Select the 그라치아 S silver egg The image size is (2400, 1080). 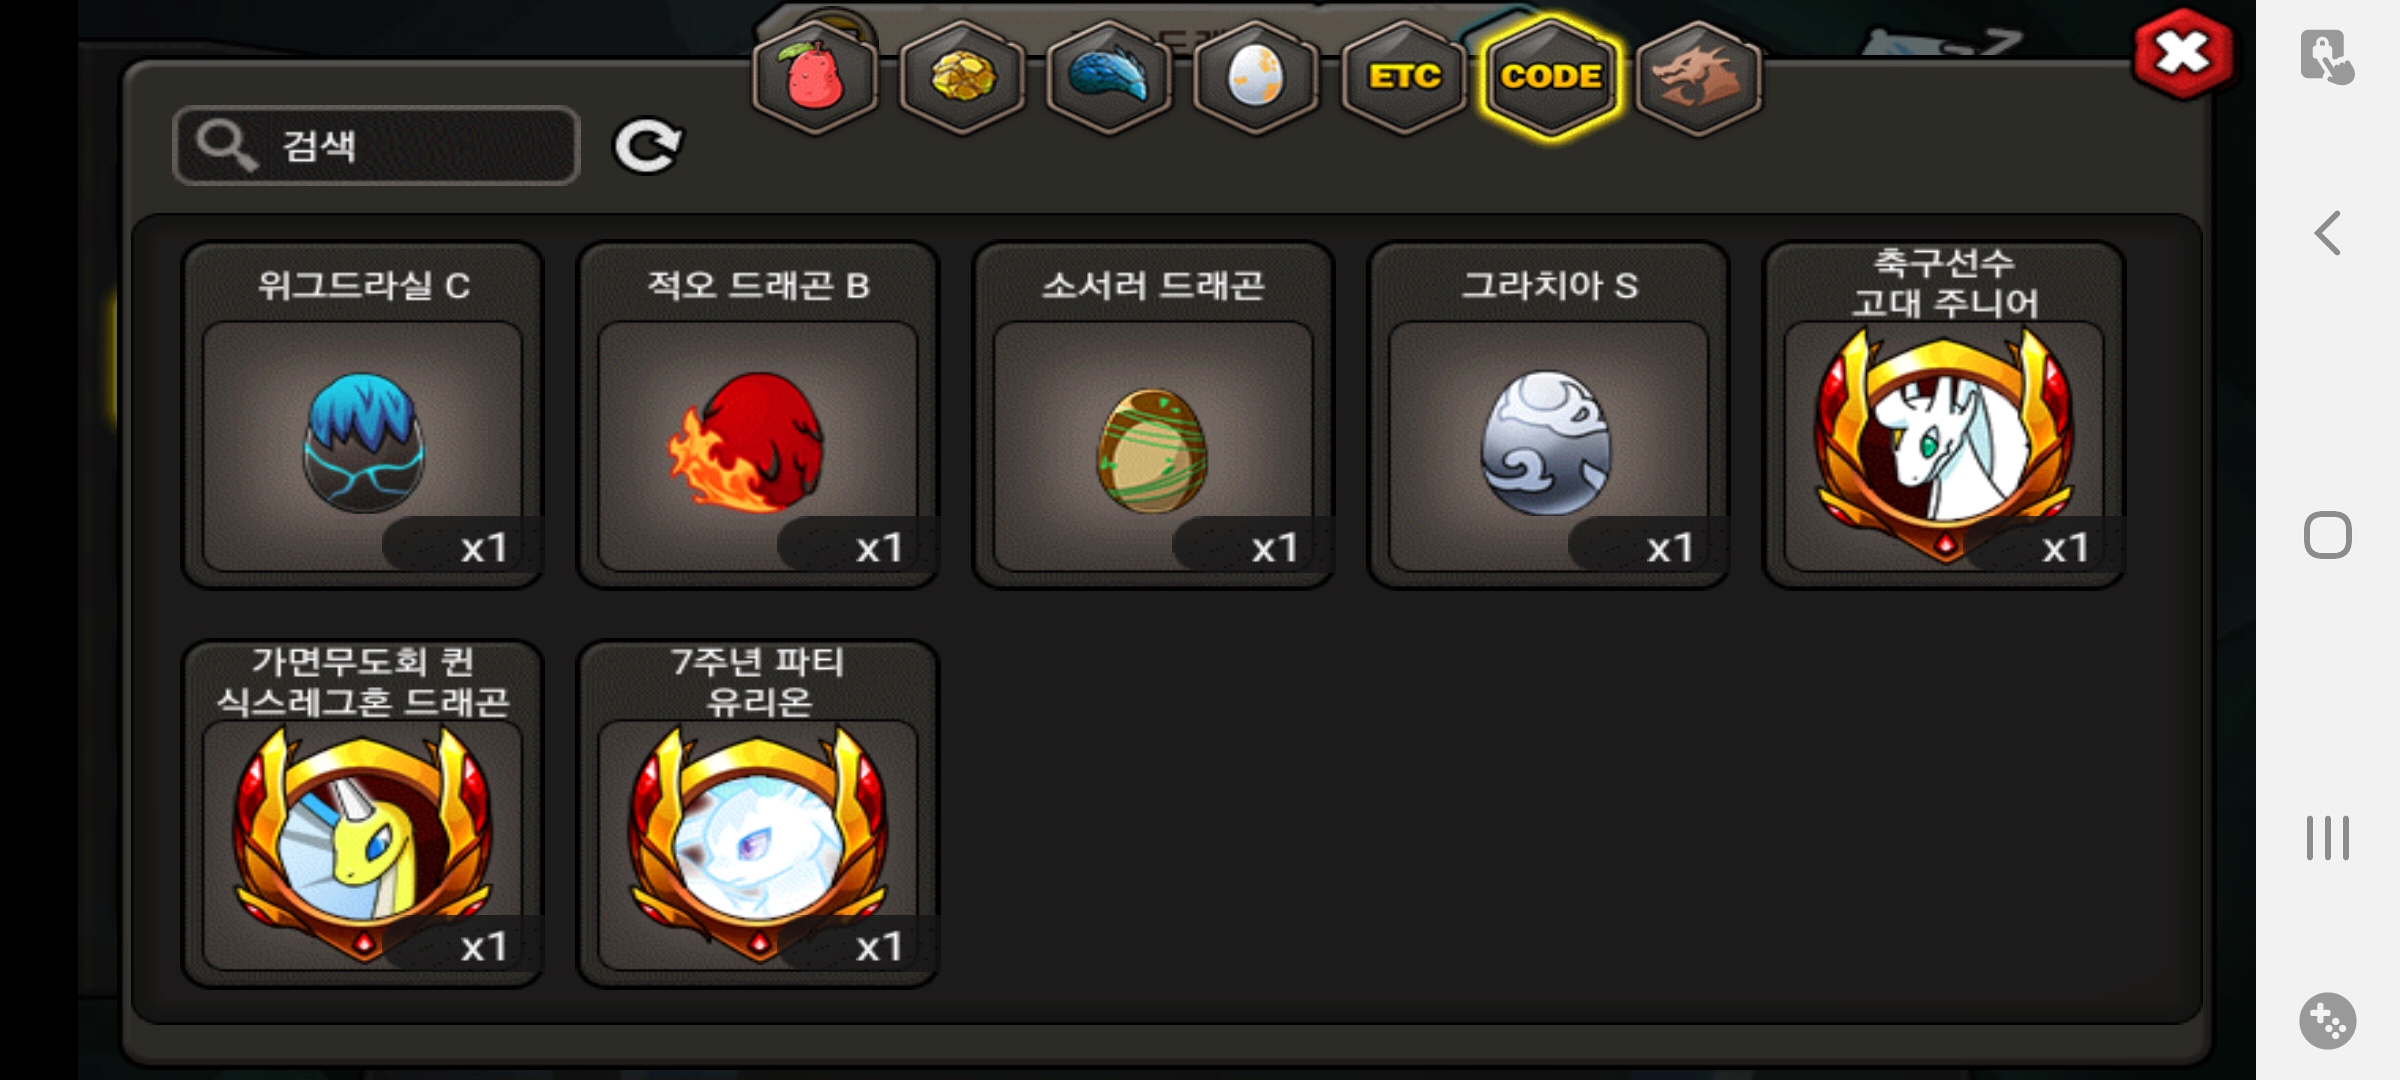[1548, 415]
